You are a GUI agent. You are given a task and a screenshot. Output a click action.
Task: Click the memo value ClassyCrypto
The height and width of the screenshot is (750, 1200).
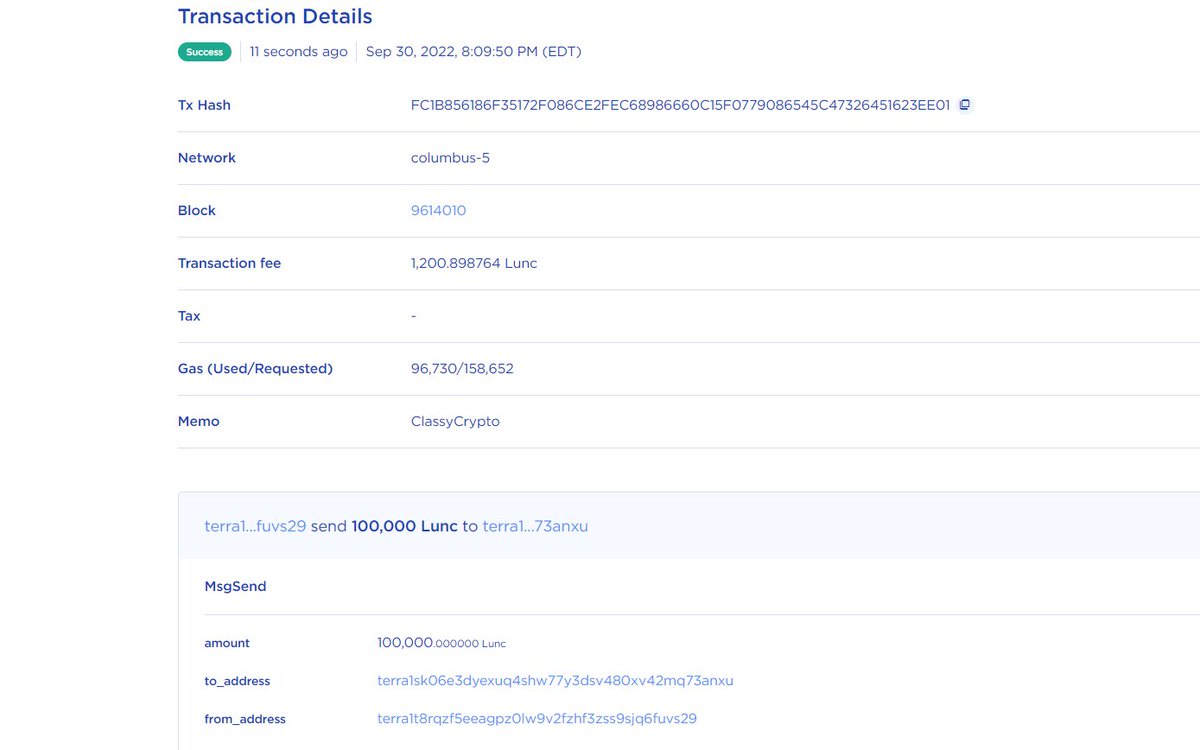pyautogui.click(x=455, y=422)
